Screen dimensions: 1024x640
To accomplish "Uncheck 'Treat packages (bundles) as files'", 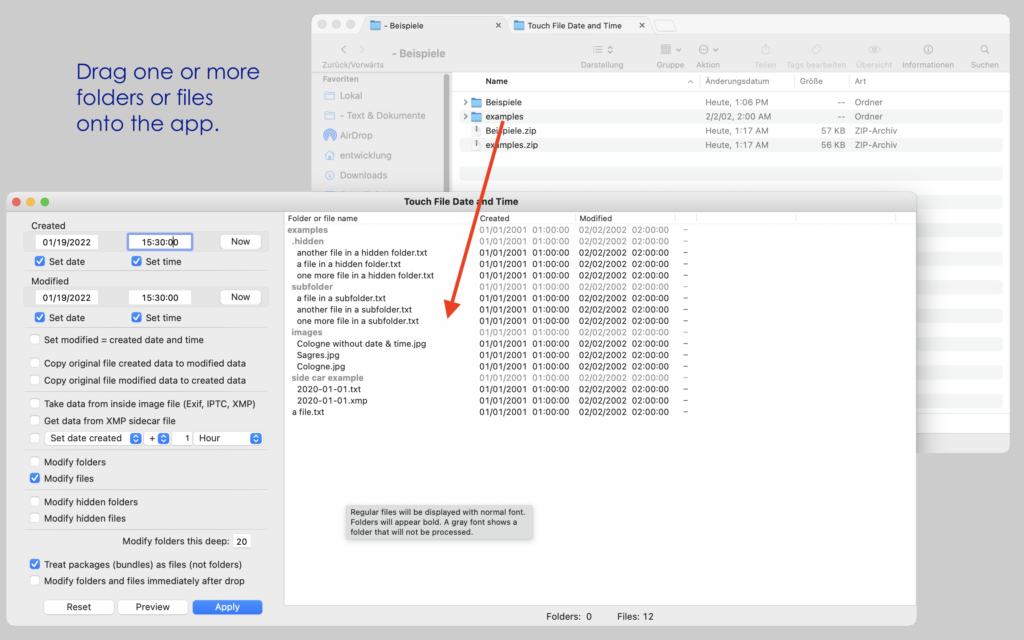I will 35,564.
